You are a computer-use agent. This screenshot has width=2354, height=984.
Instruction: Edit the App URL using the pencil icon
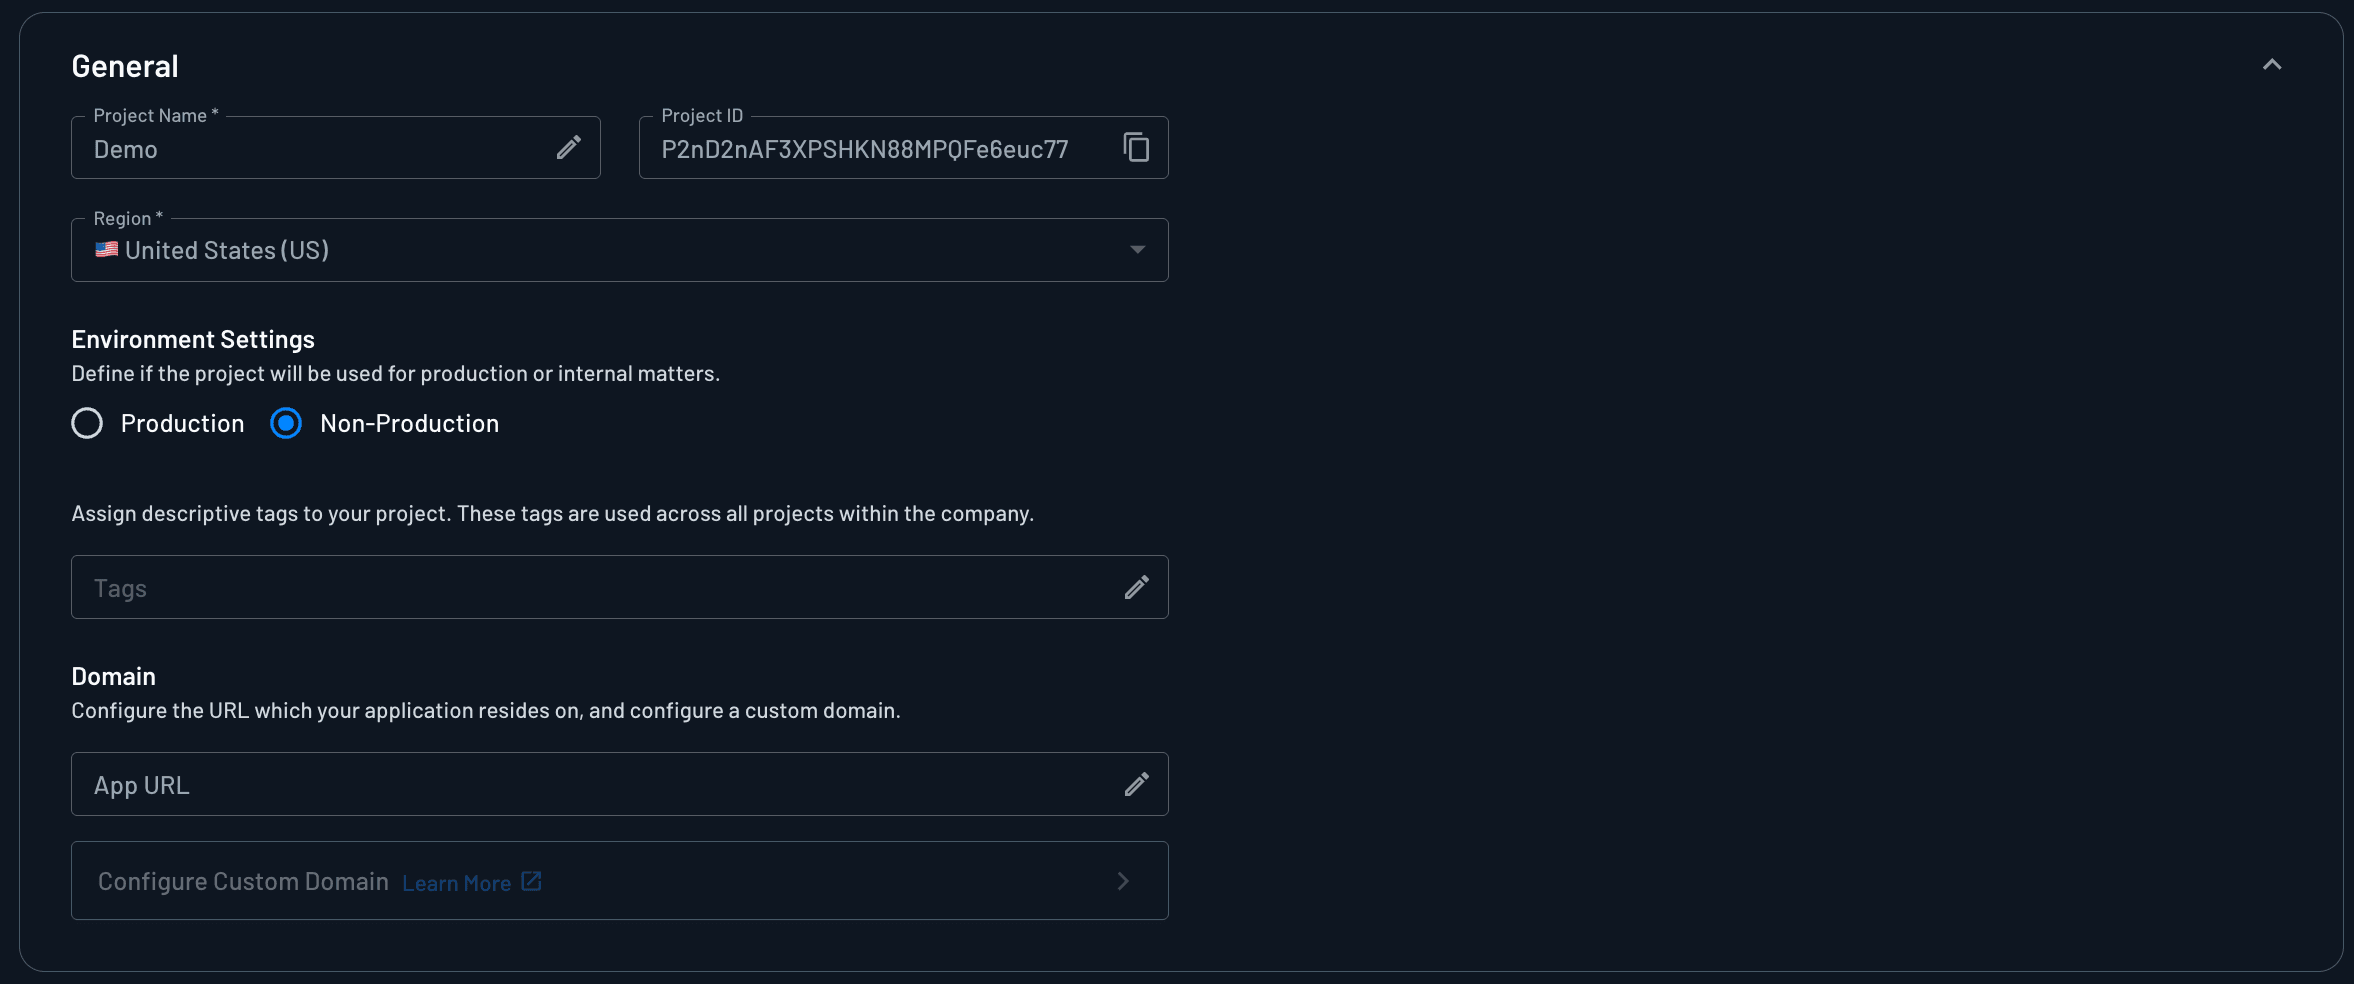click(x=1134, y=784)
